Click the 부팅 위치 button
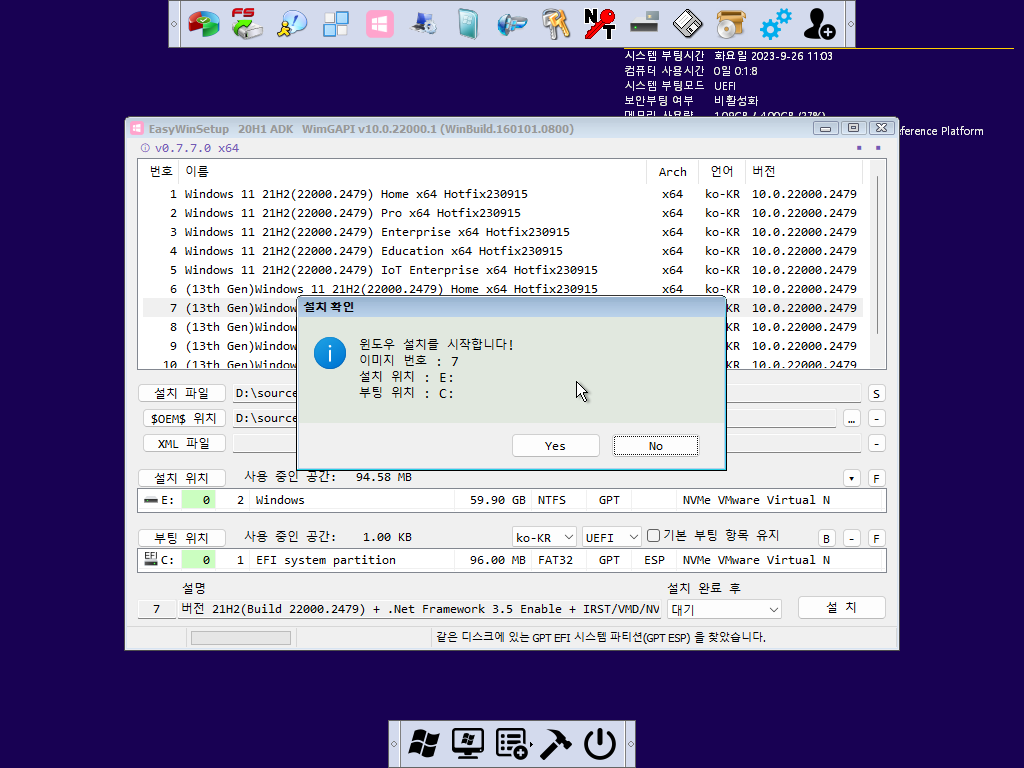The image size is (1024, 768). [x=182, y=538]
